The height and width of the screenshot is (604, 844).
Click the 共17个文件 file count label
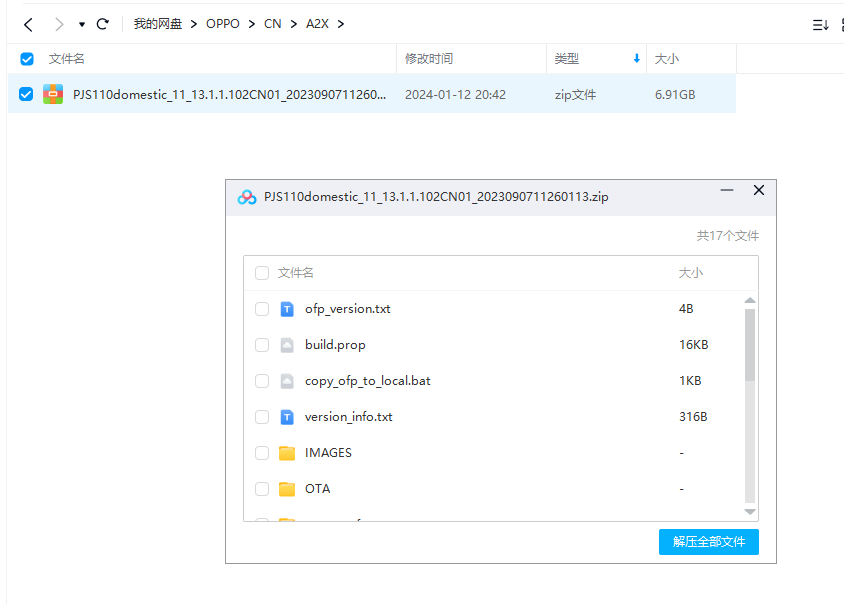point(728,236)
